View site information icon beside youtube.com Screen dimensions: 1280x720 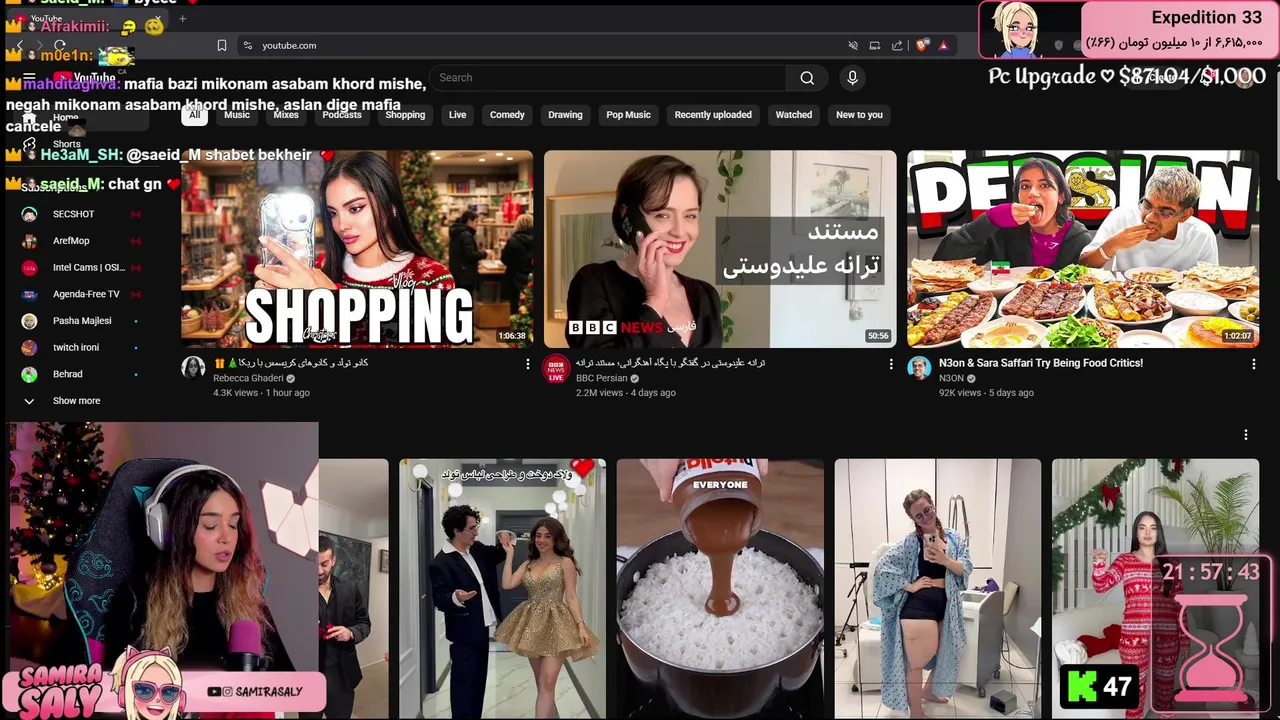coord(247,45)
